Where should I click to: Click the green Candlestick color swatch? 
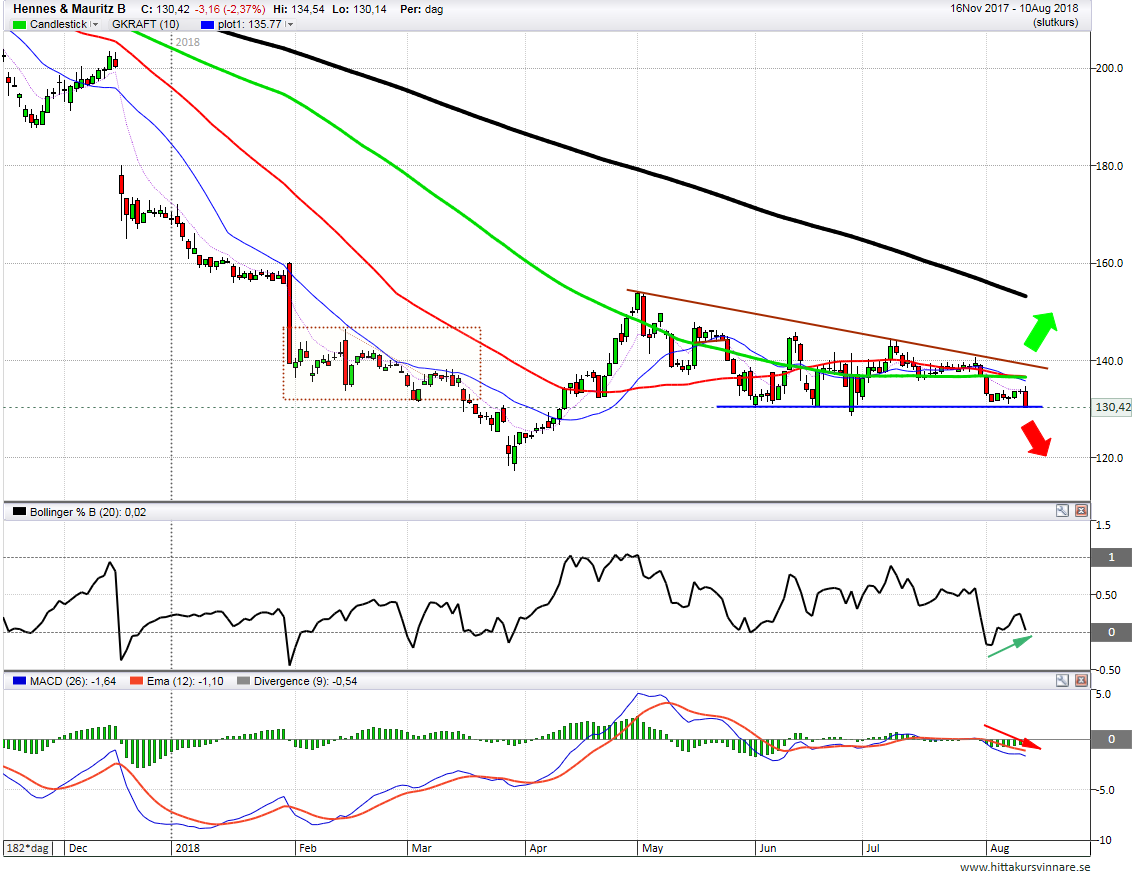pos(19,25)
